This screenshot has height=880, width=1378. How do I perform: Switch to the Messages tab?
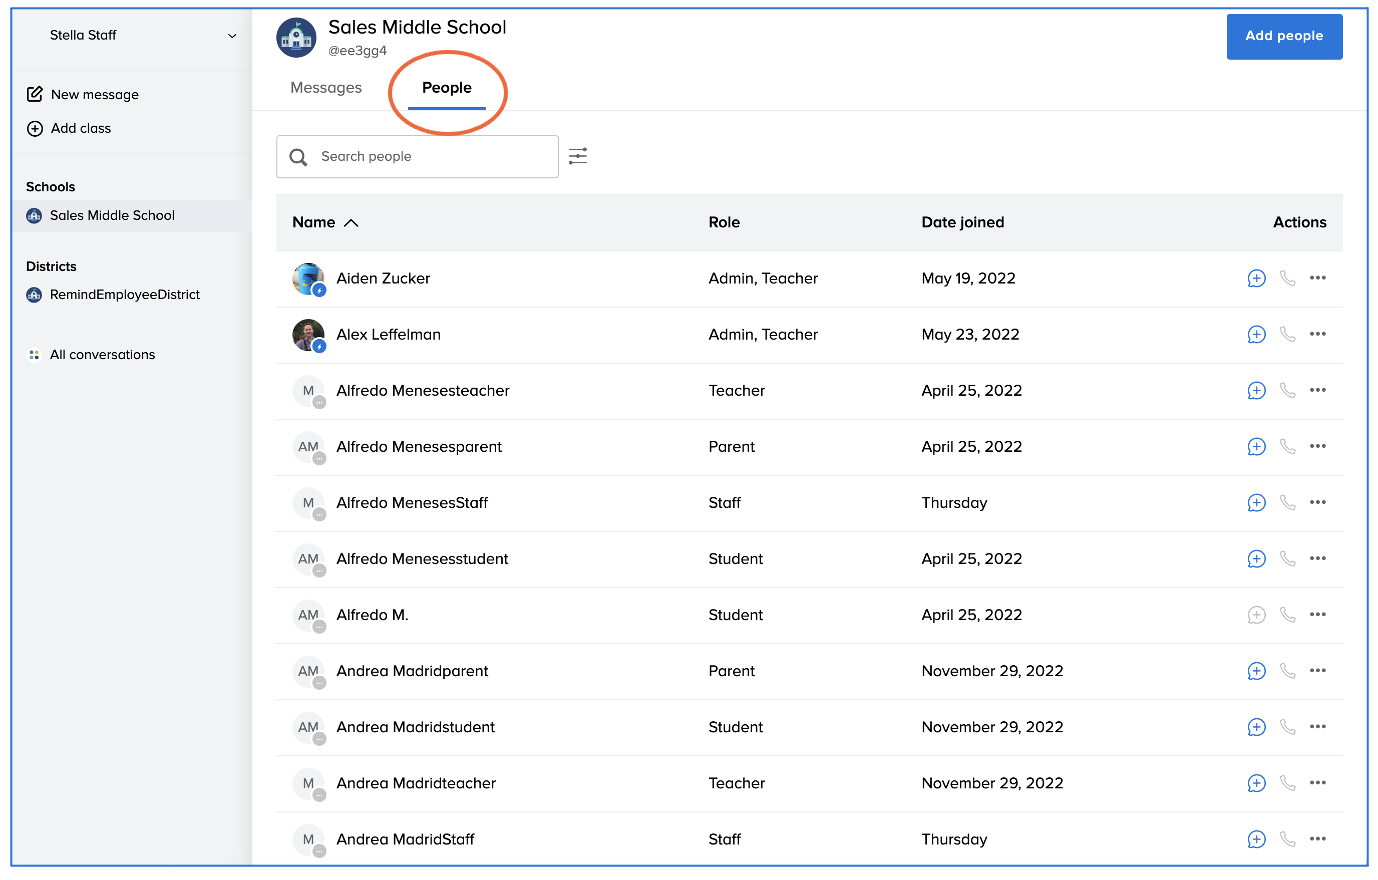tap(326, 88)
